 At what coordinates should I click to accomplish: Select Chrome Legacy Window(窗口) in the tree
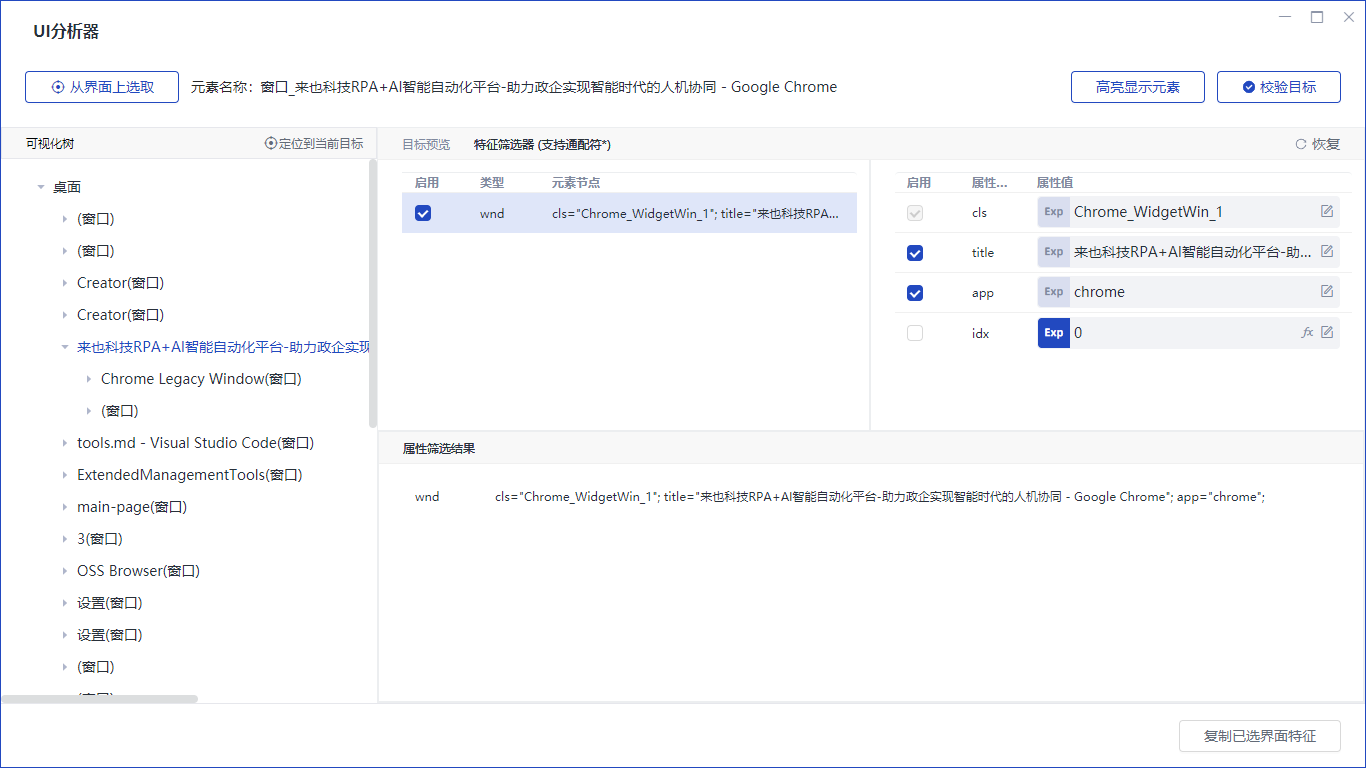[x=201, y=379]
